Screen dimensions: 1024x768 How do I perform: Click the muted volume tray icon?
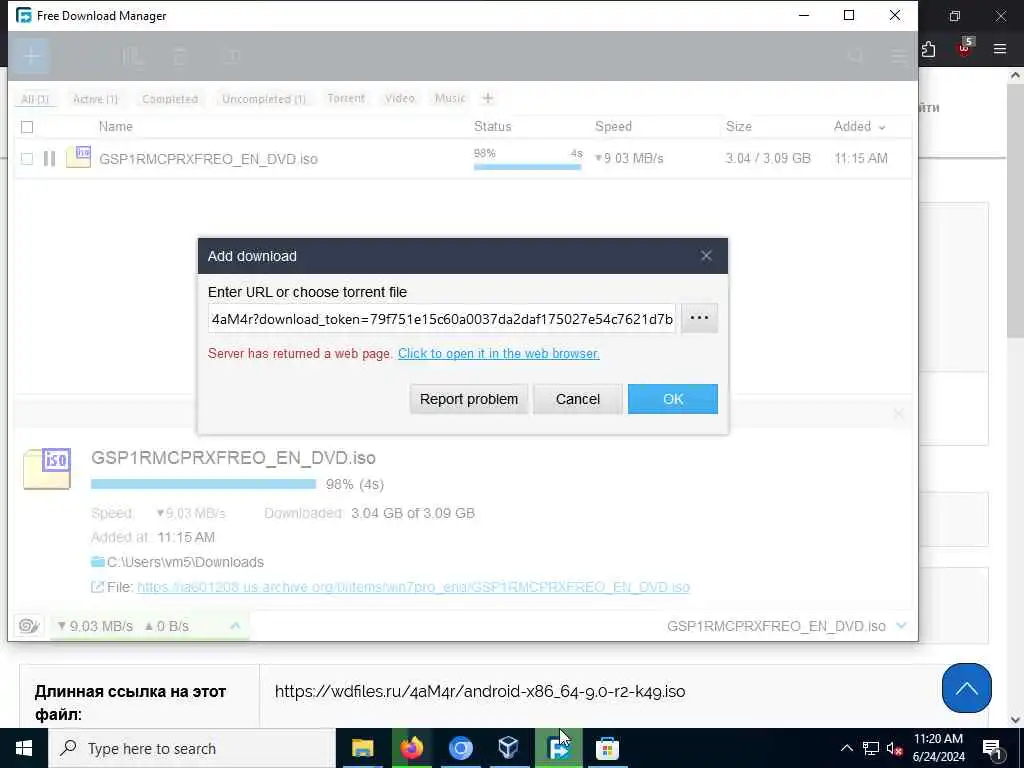pos(894,748)
